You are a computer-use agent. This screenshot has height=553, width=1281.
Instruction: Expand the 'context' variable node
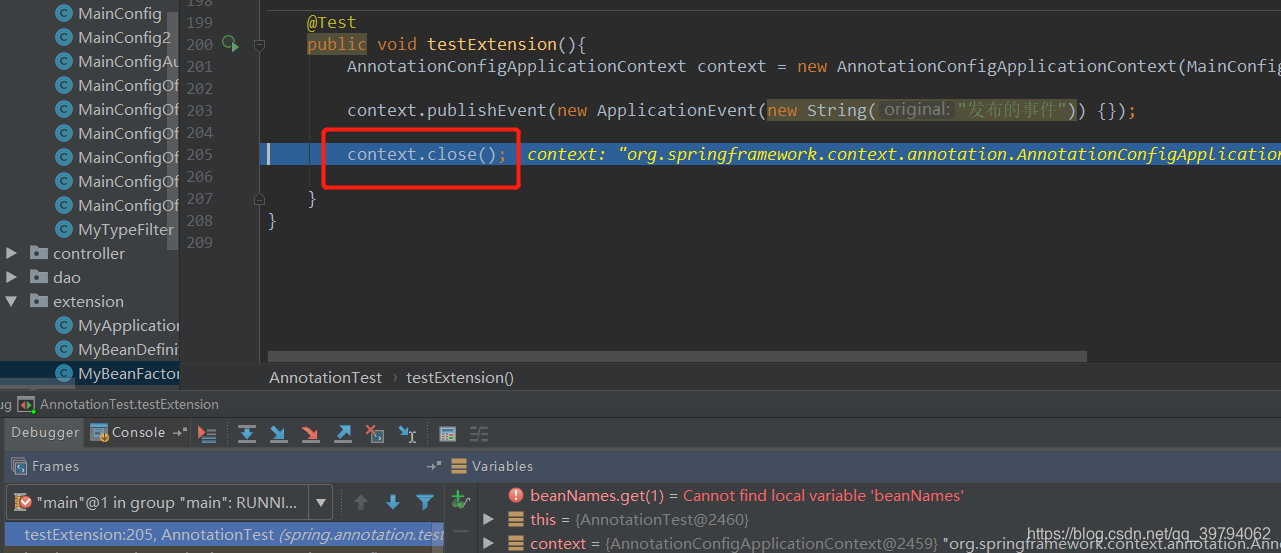click(x=488, y=543)
